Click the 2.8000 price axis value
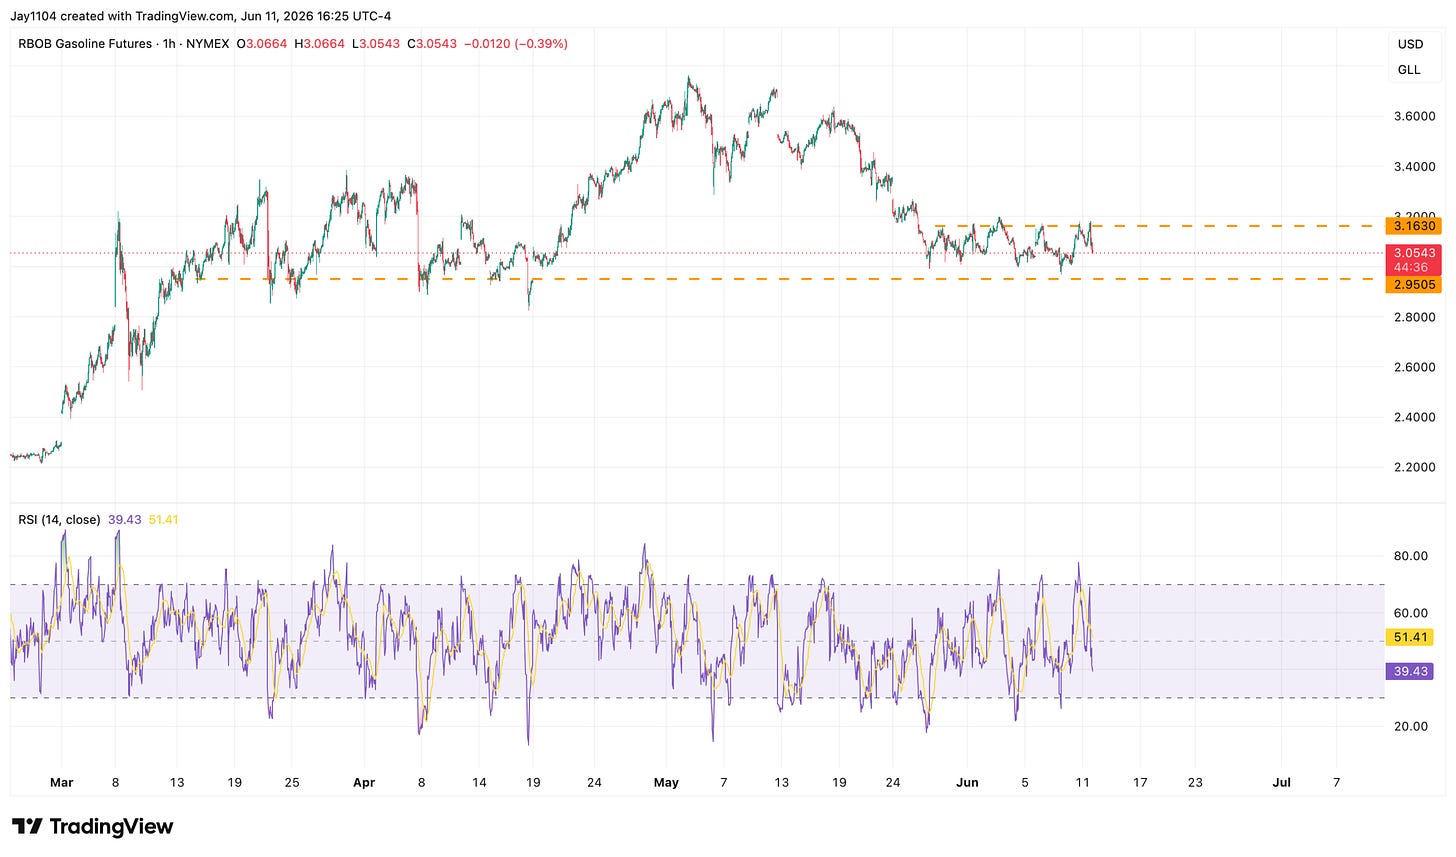1456x857 pixels. pos(1416,317)
